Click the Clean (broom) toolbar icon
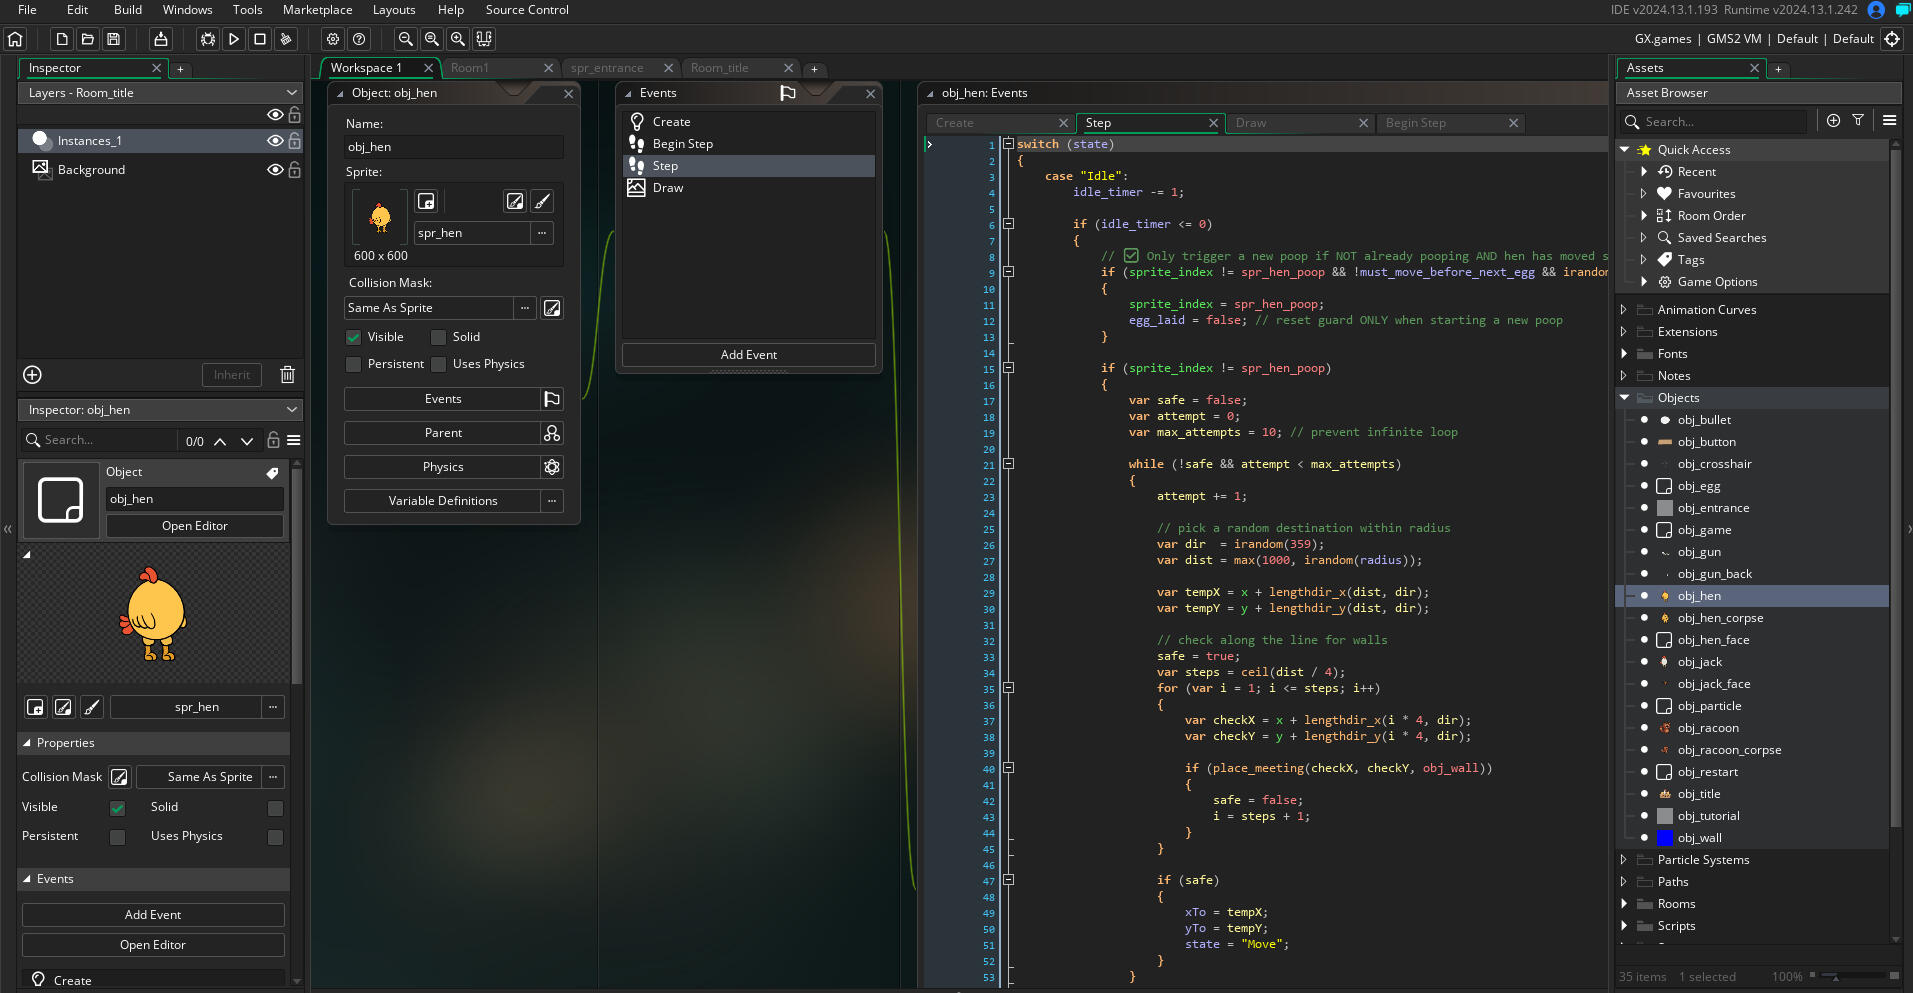 click(x=286, y=39)
